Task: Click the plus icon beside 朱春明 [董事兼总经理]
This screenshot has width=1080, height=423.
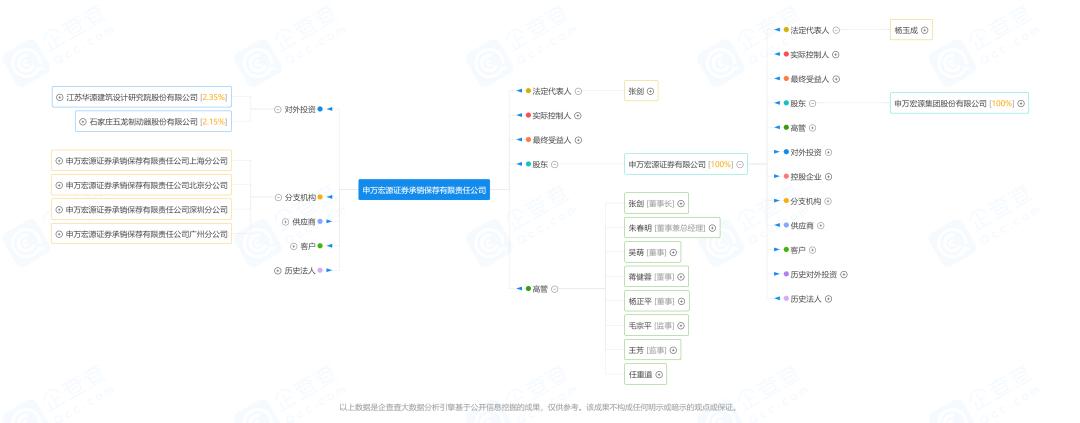Action: coord(712,228)
